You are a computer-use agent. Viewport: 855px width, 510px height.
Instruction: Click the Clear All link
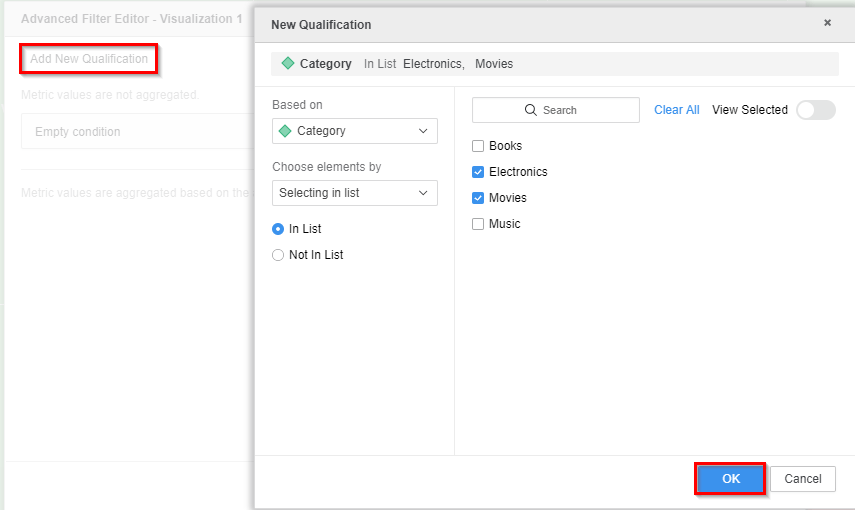(x=676, y=110)
